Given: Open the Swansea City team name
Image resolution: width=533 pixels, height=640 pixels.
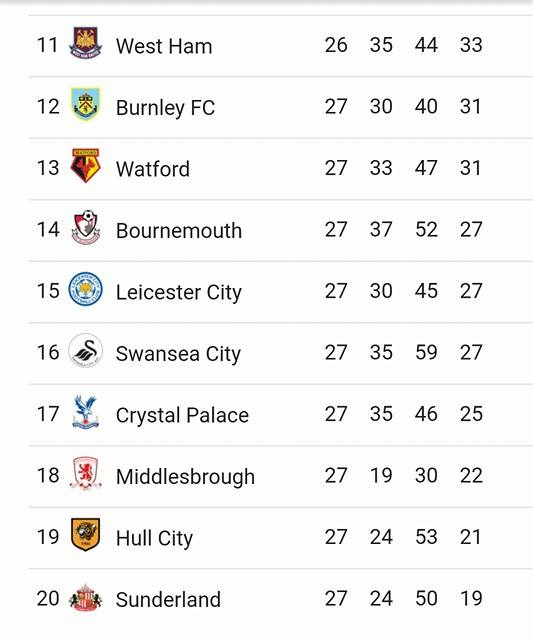Looking at the screenshot, I should click(178, 354).
